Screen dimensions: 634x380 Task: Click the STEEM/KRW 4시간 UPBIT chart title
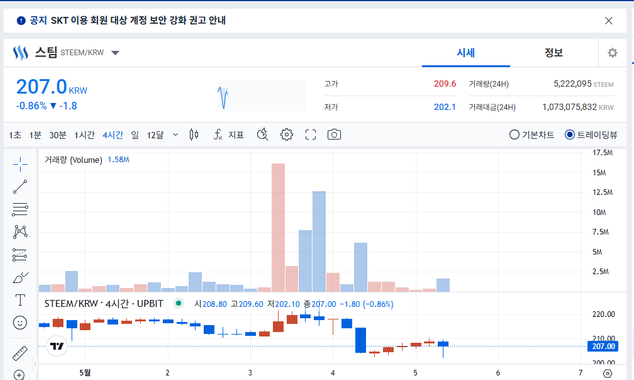(104, 304)
